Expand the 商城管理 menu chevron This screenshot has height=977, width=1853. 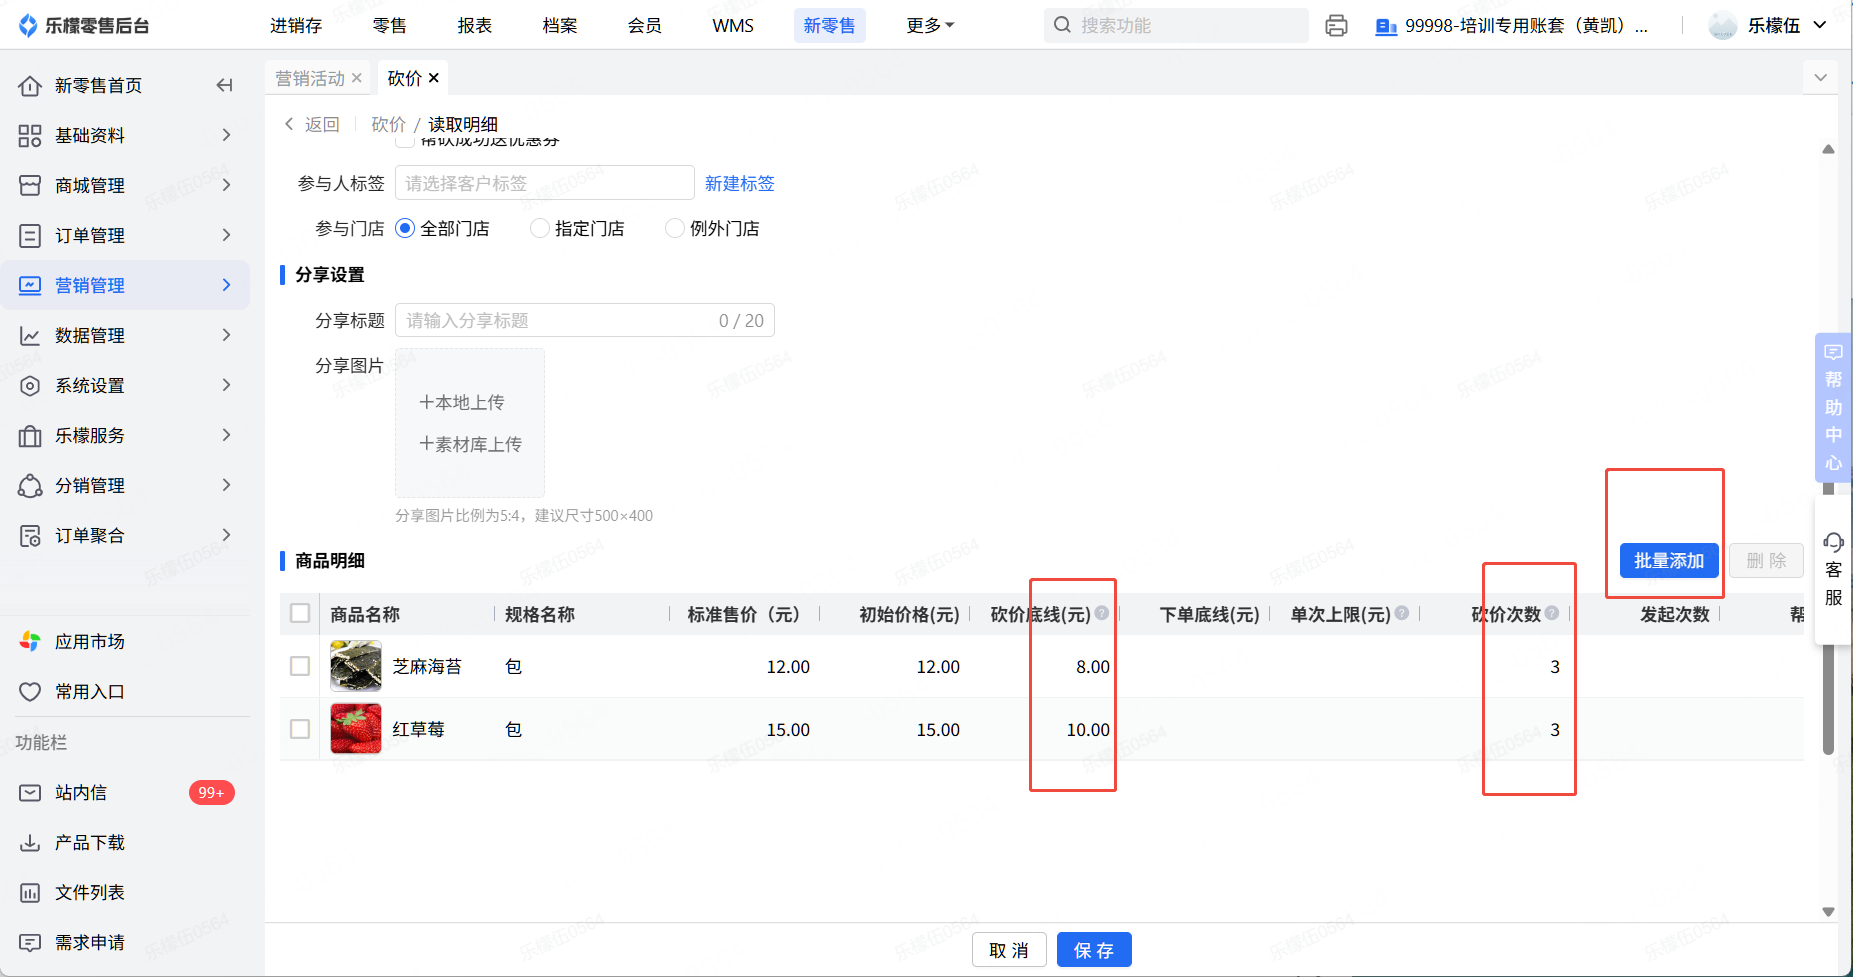pos(227,185)
